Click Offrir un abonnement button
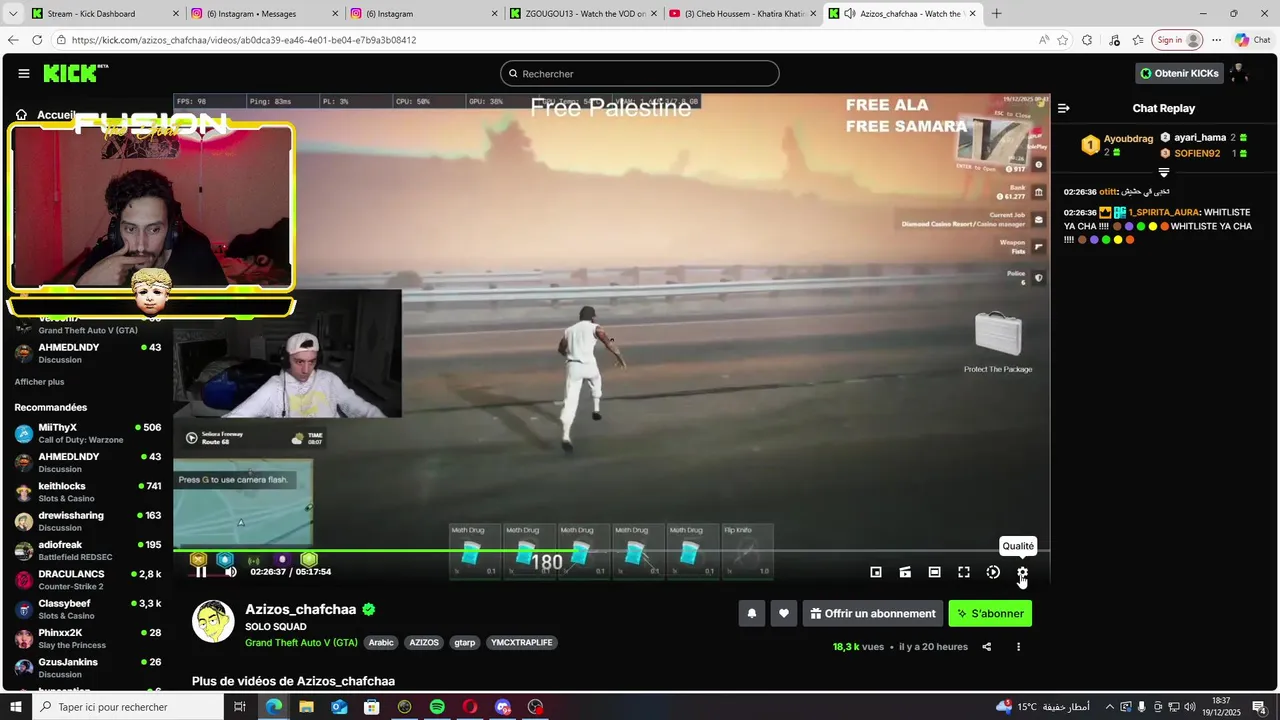 pos(873,613)
